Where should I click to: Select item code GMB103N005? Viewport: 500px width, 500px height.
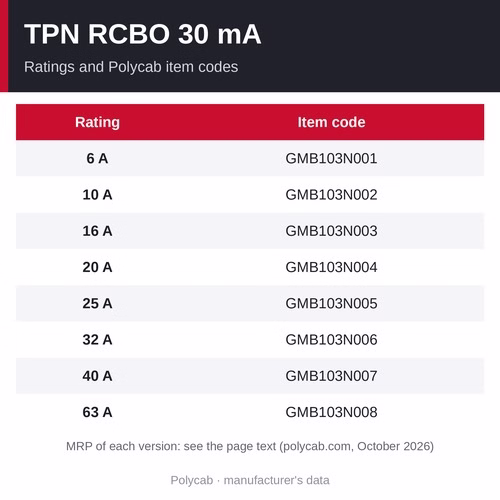[331, 304]
